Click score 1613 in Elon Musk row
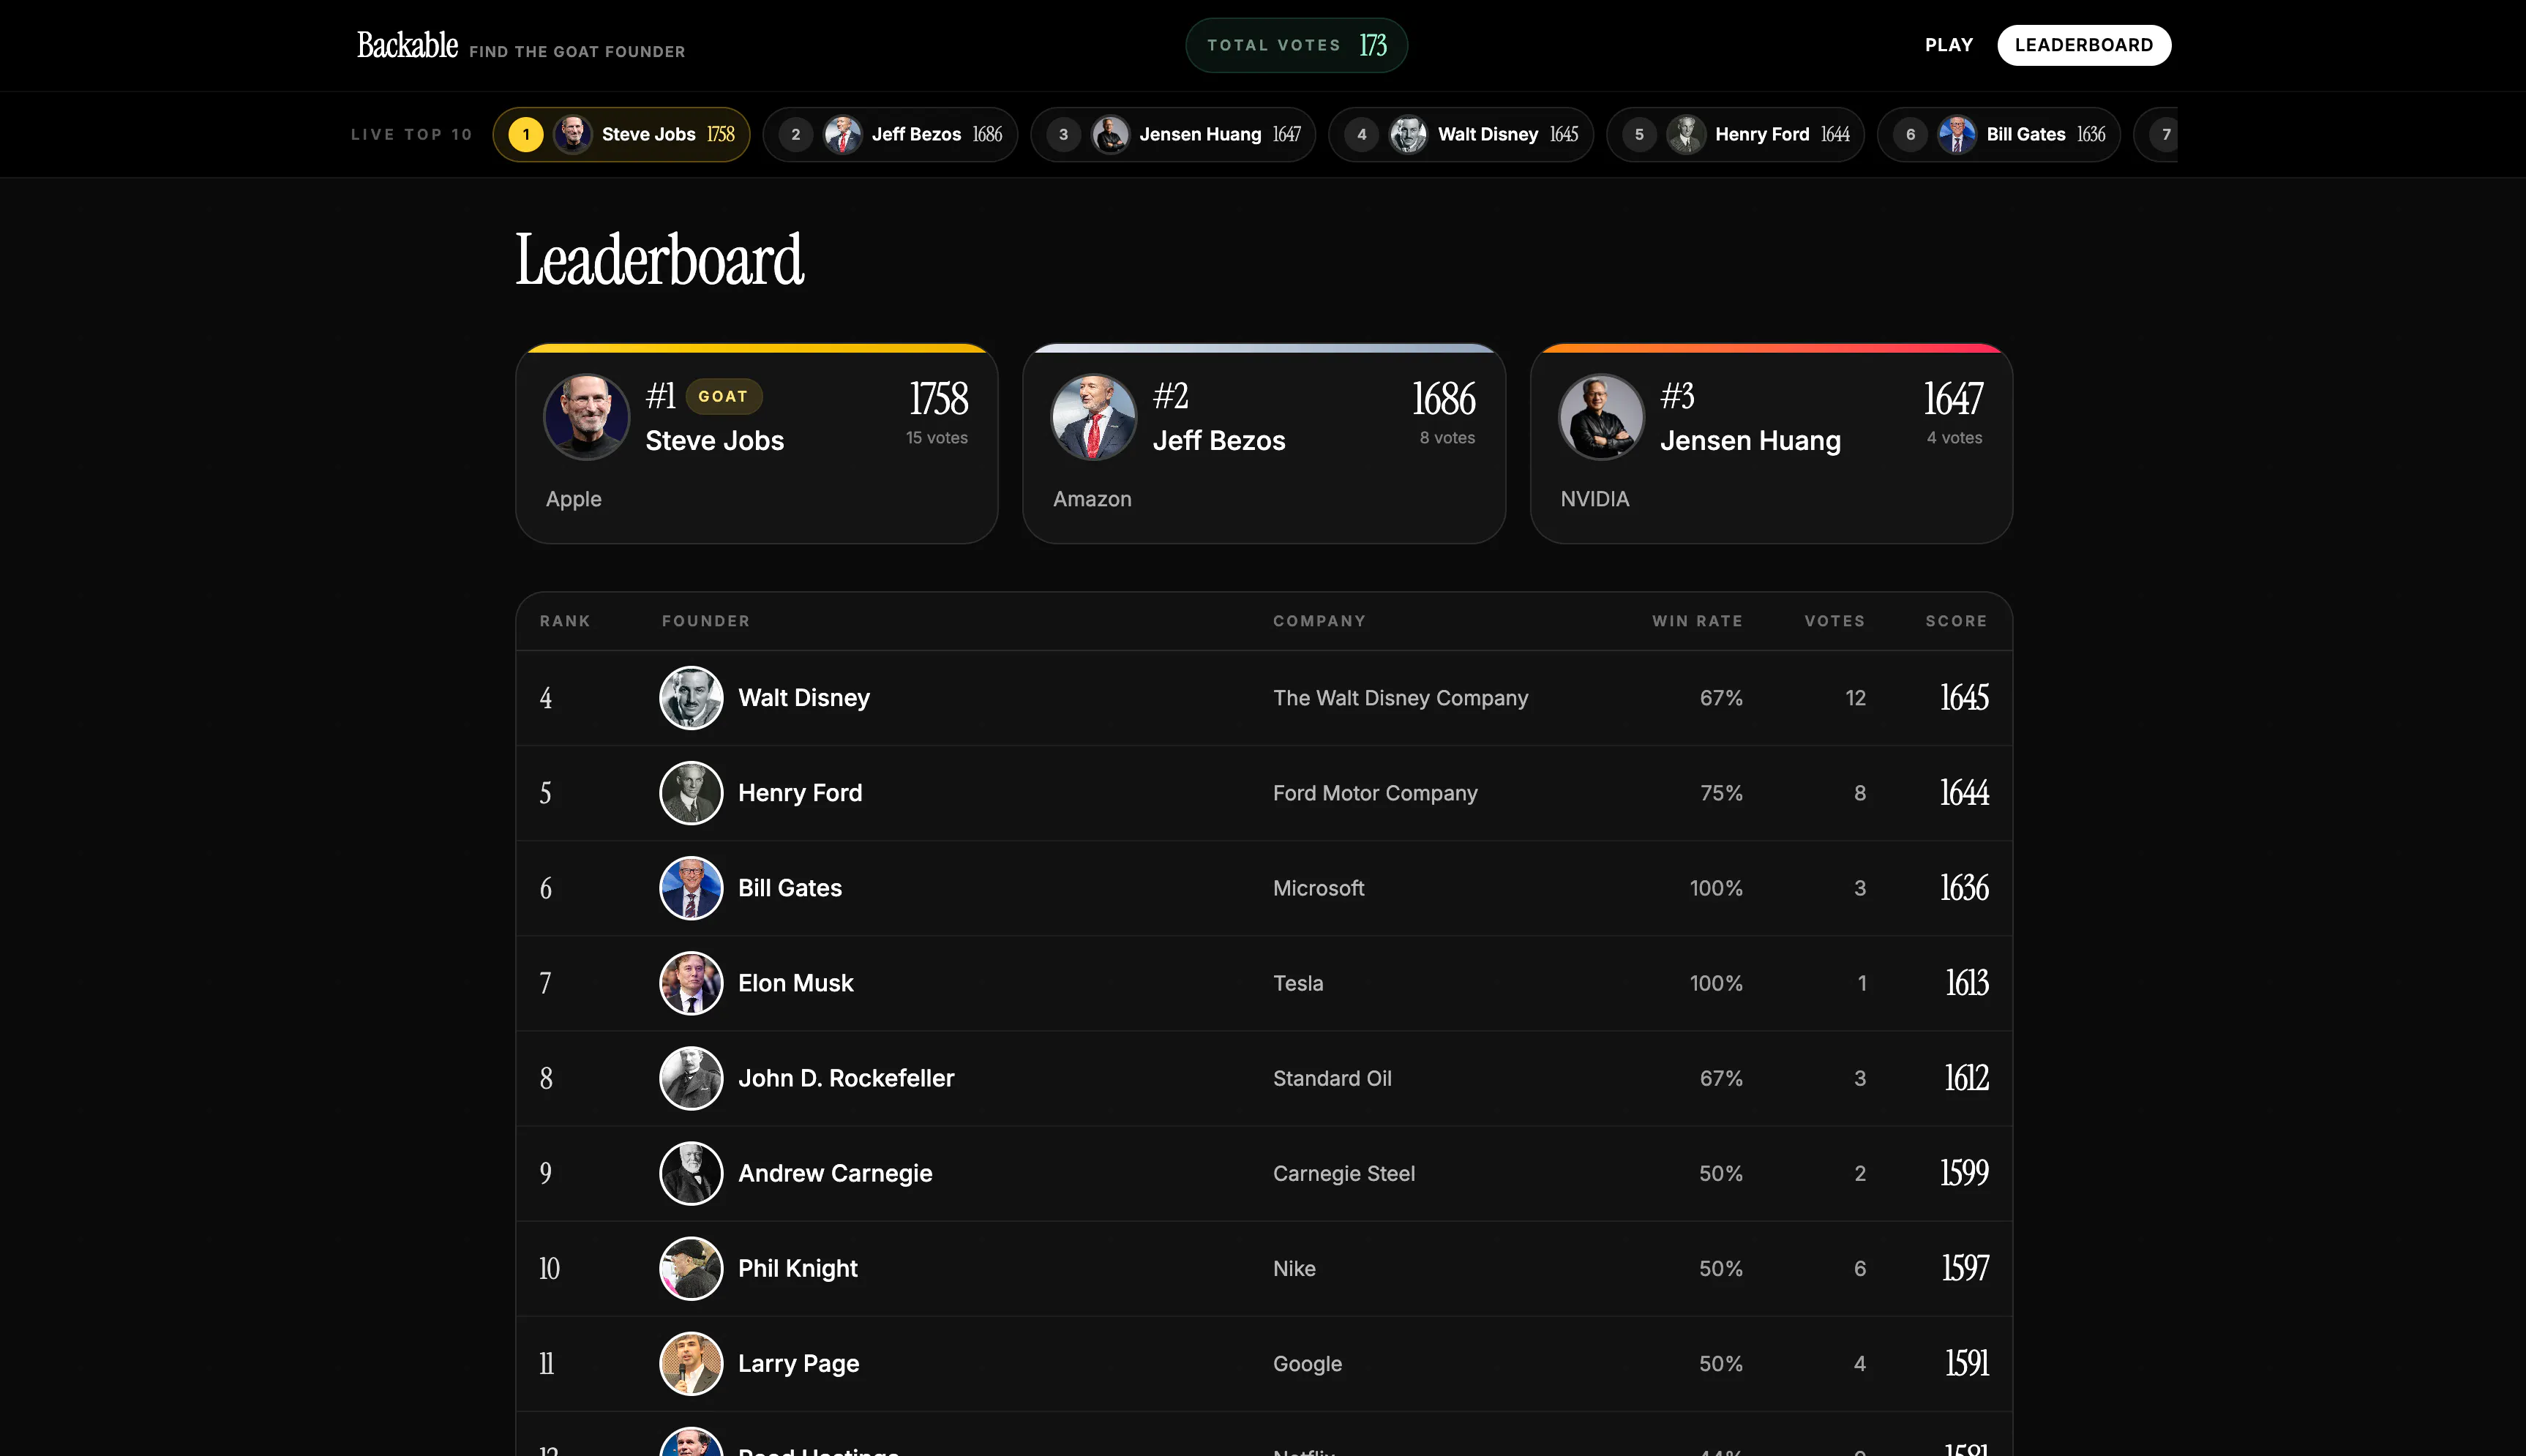The image size is (2526, 1456). [x=1966, y=983]
